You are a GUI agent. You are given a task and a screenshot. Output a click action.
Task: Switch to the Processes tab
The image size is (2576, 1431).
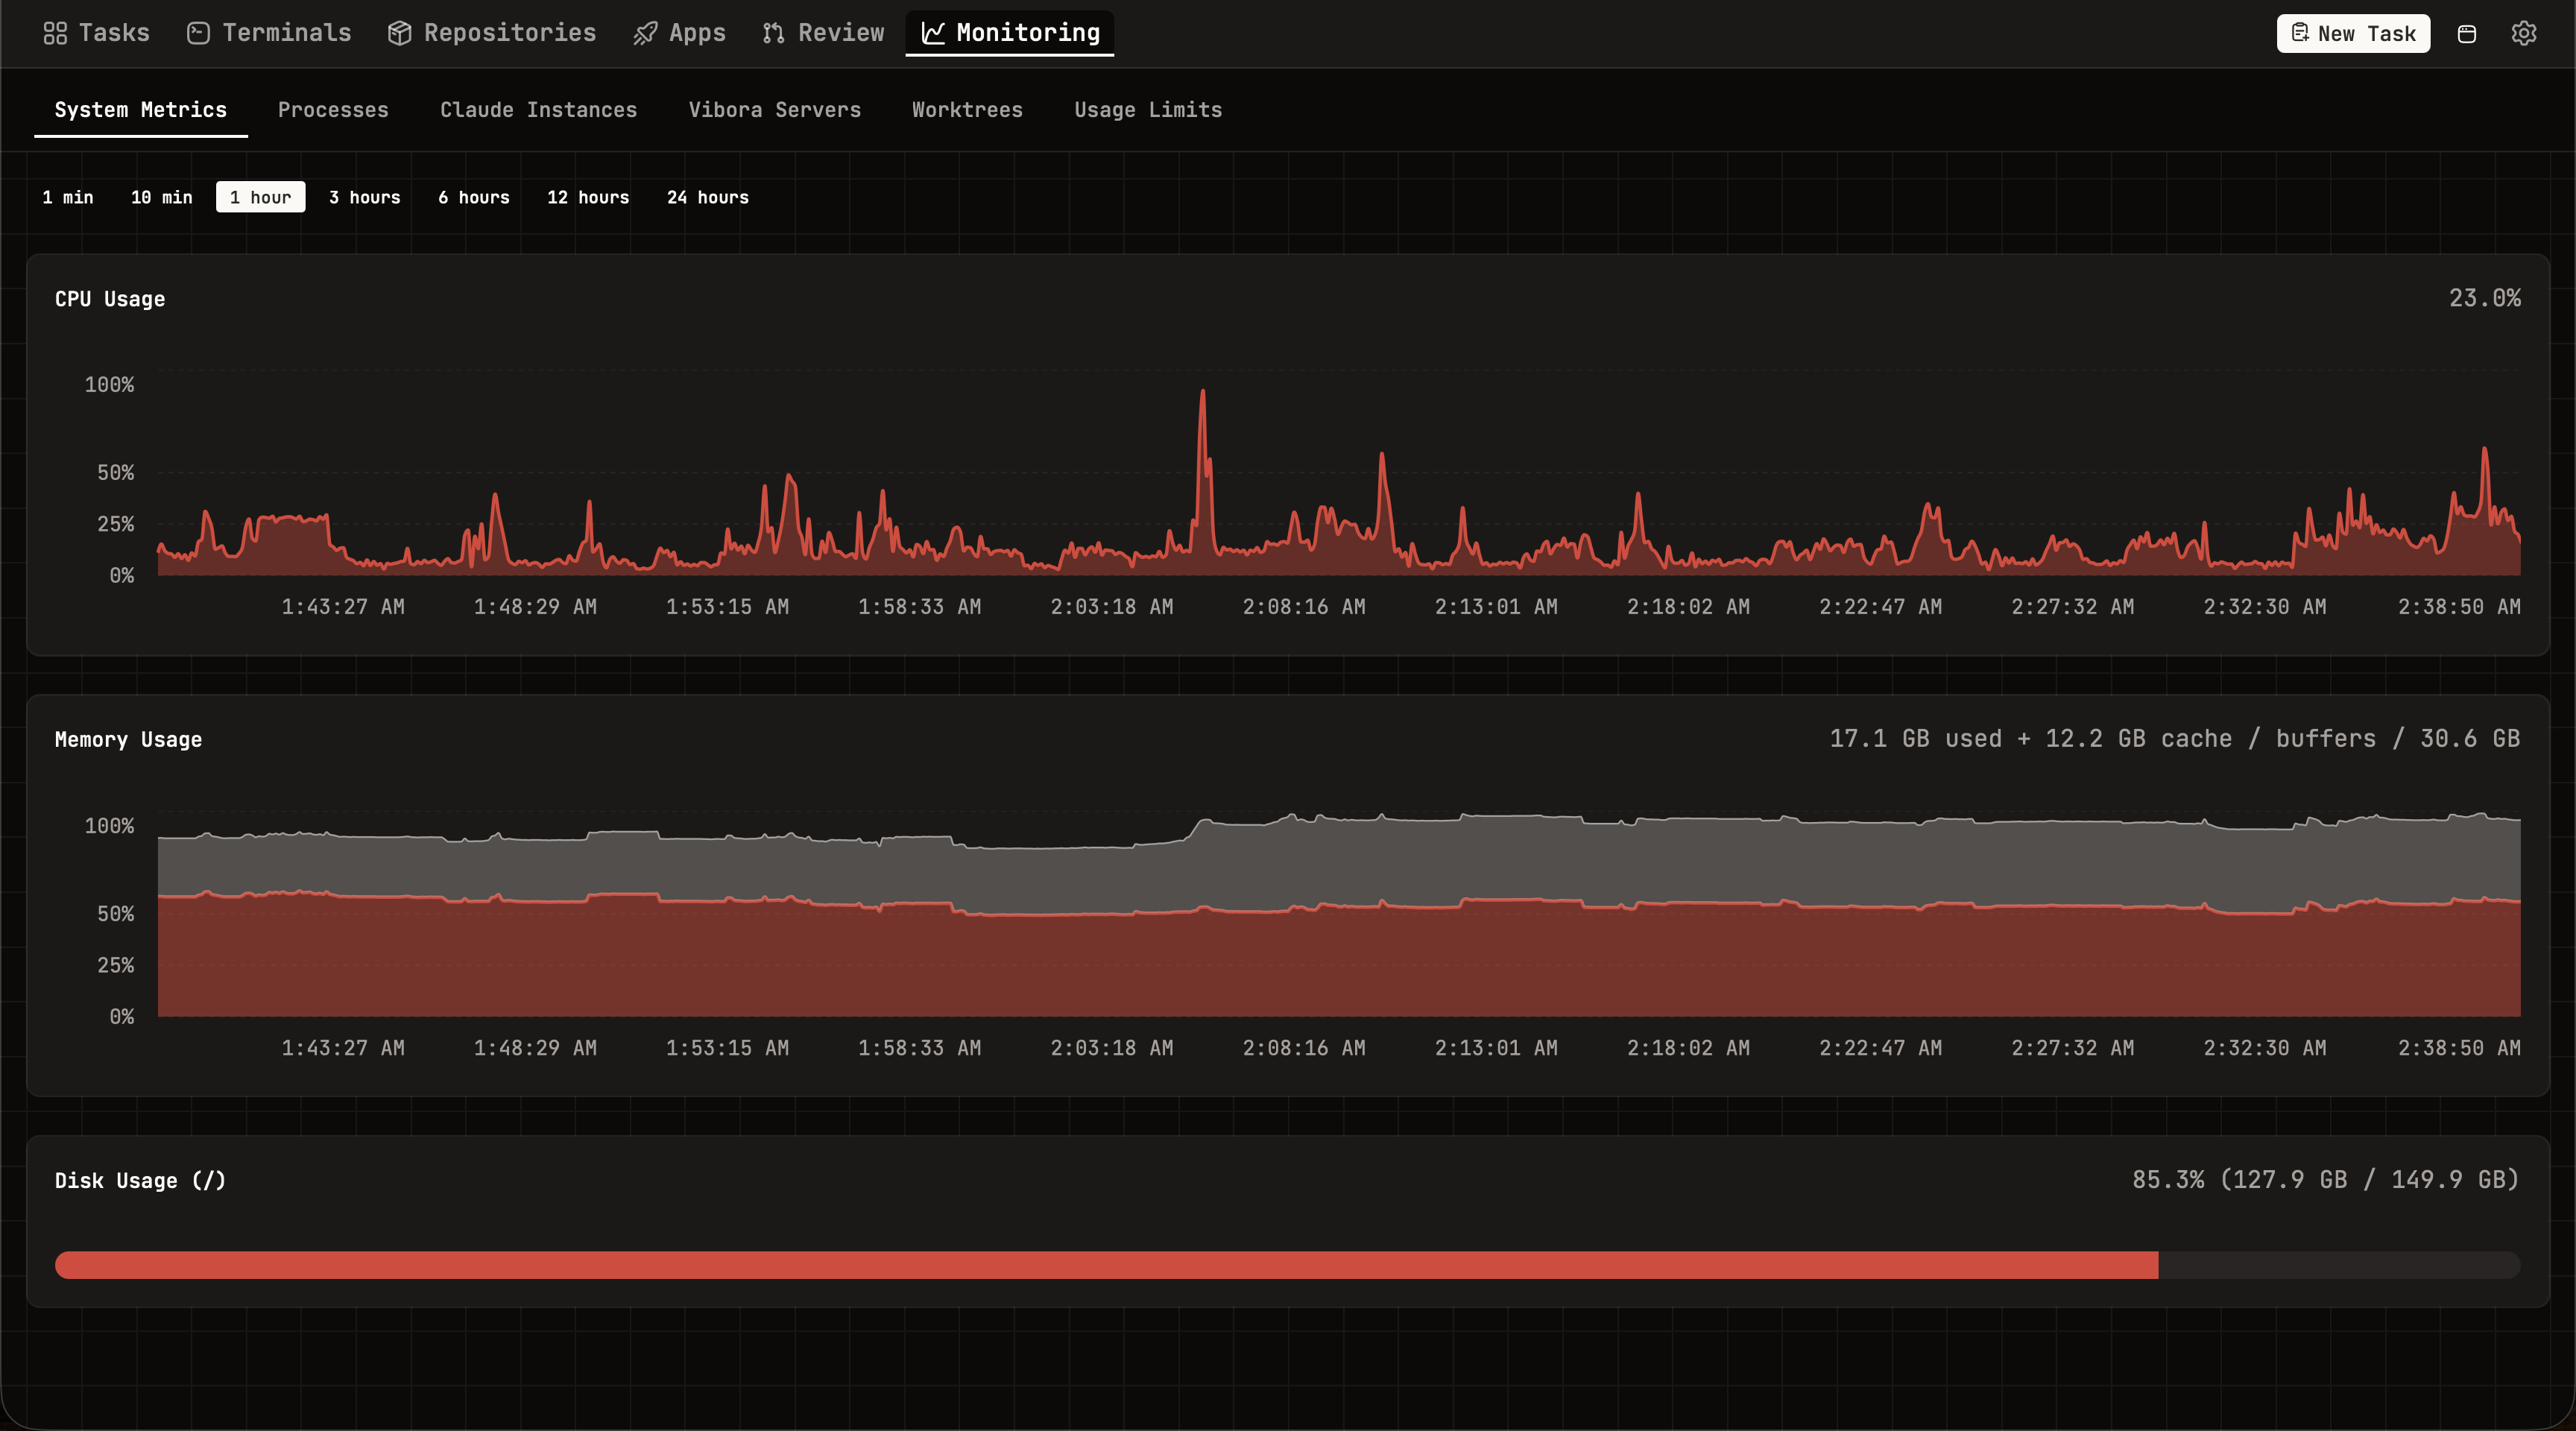coord(333,110)
